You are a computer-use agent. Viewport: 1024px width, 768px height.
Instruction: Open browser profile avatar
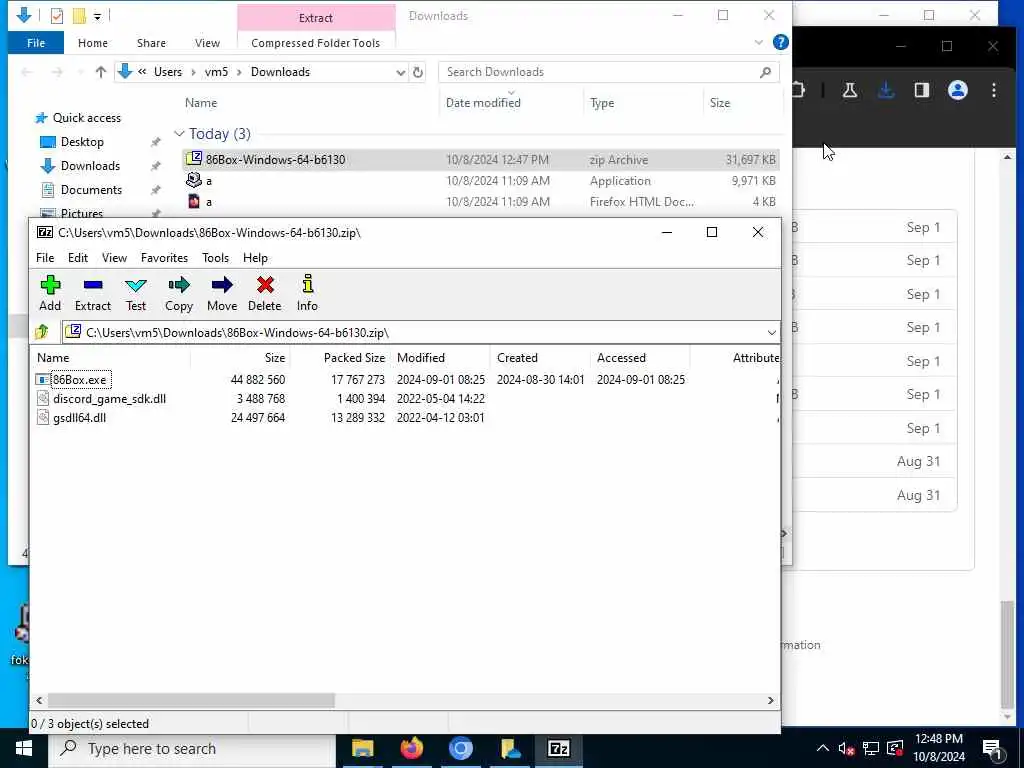(957, 90)
